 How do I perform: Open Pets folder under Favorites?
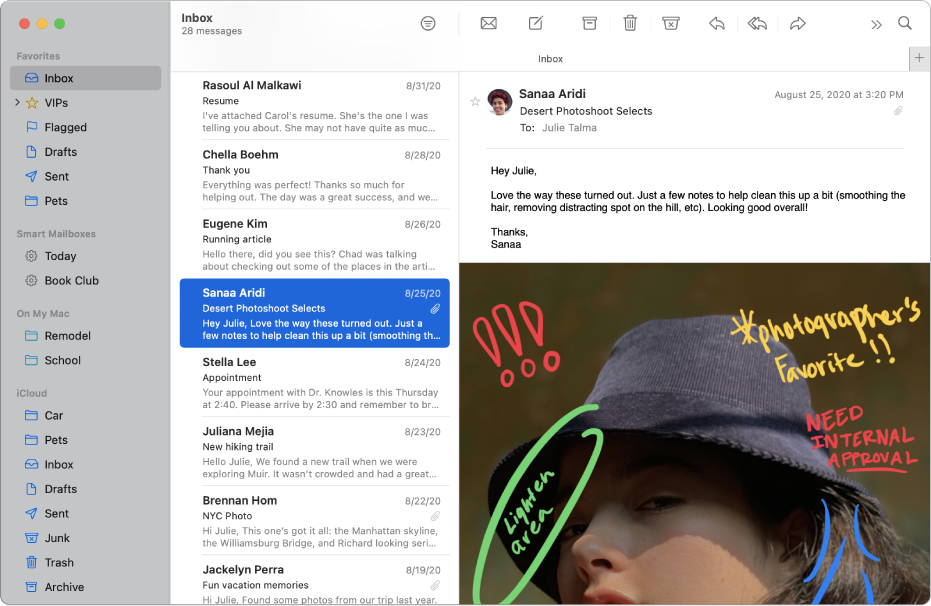click(86, 201)
